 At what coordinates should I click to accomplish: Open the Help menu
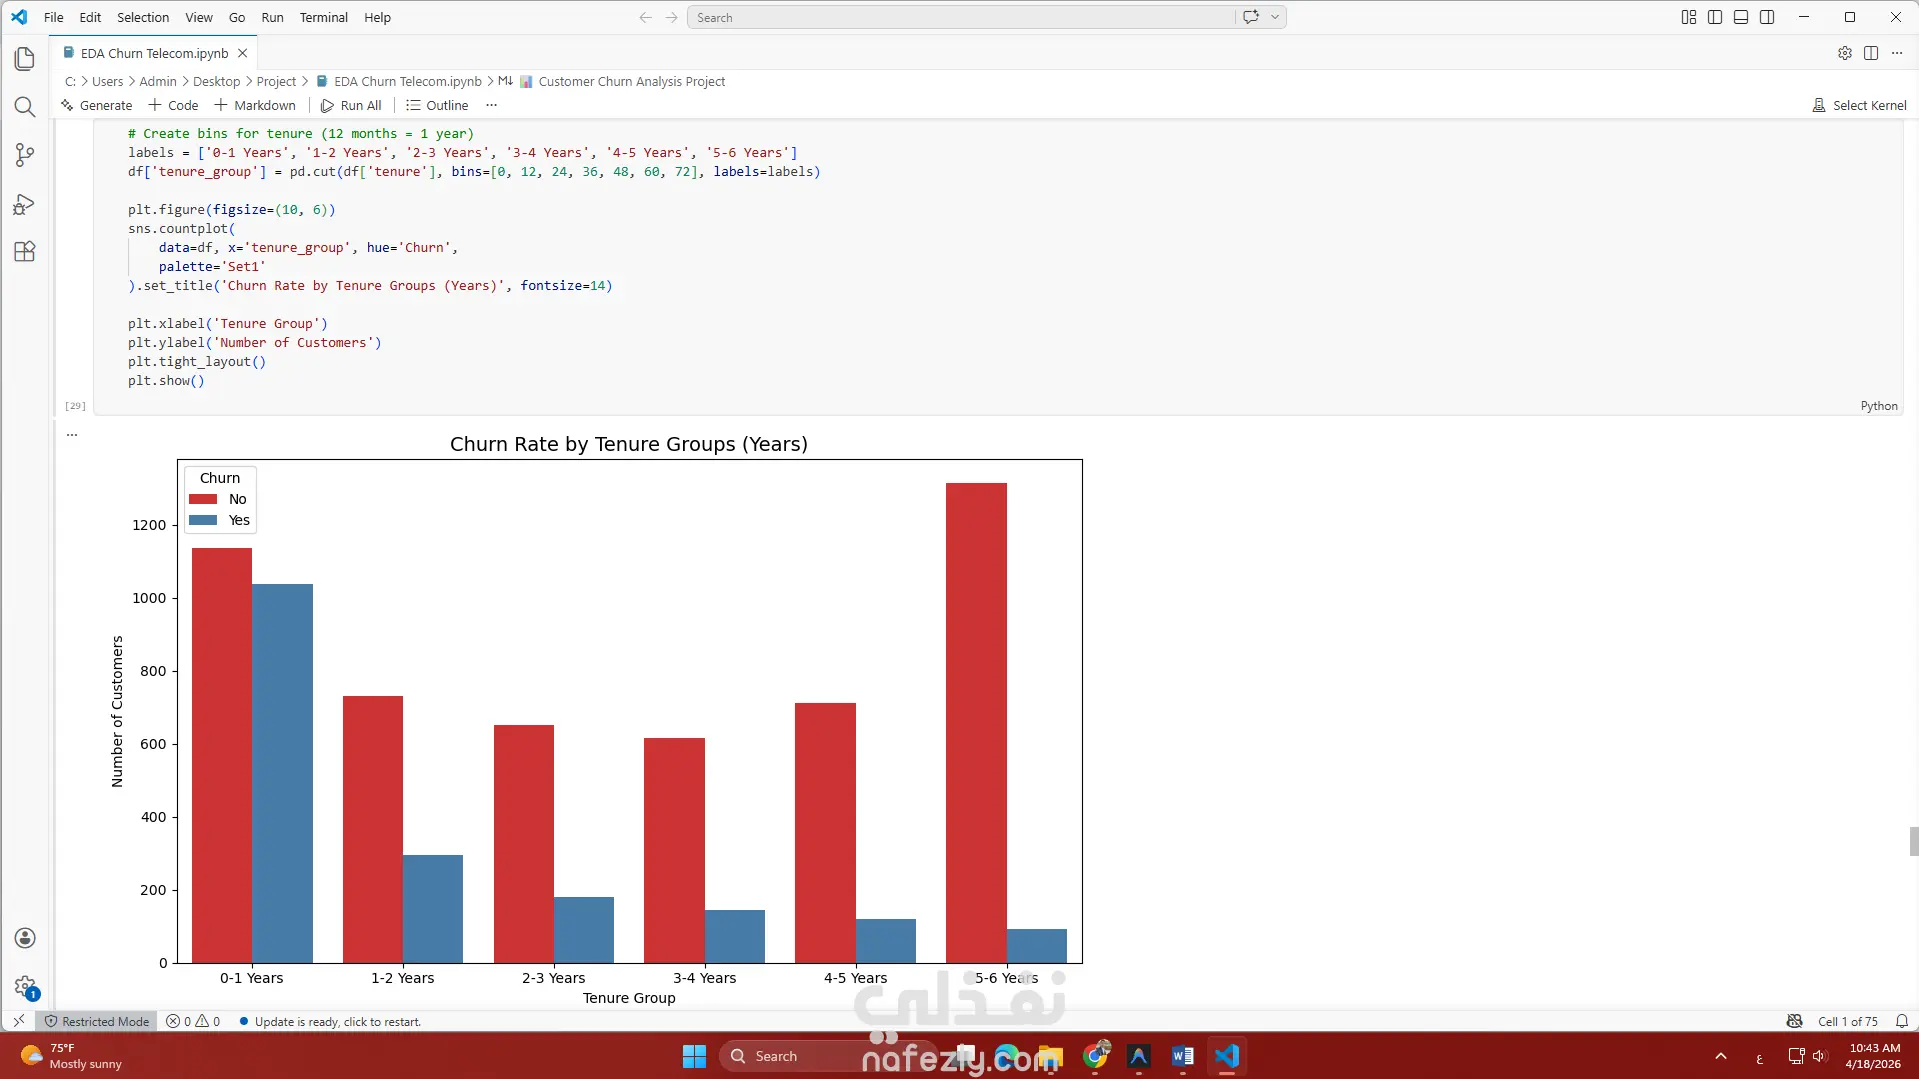(377, 17)
